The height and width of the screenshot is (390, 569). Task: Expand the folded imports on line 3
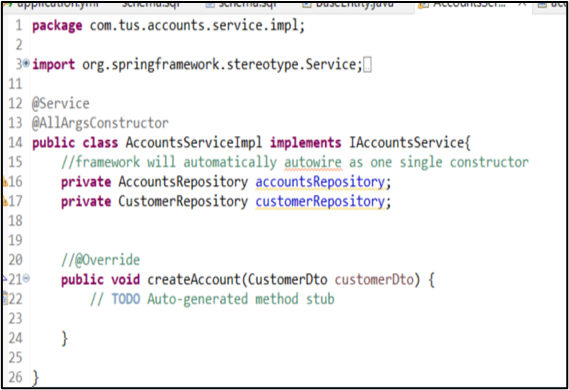point(26,63)
